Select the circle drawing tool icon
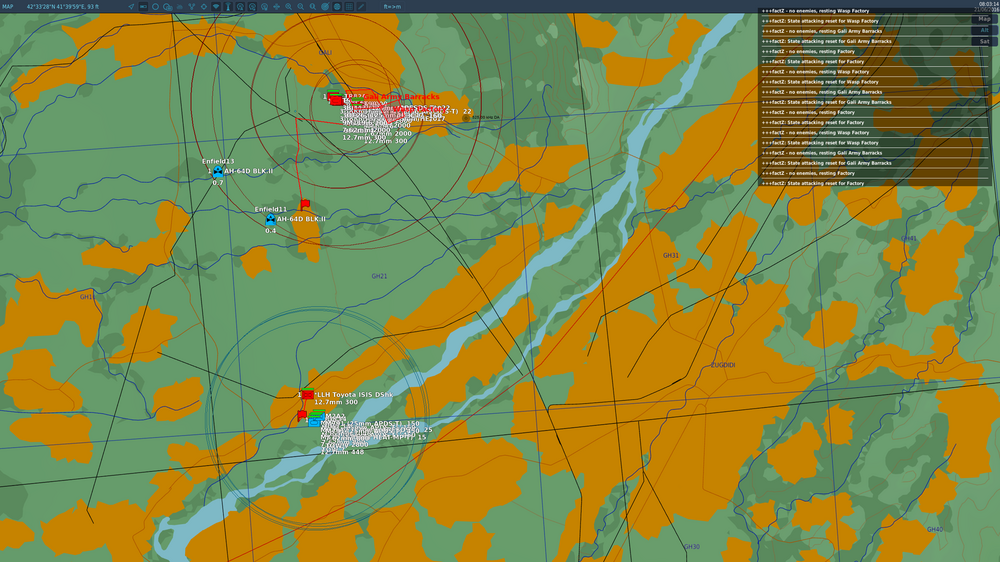Viewport: 1000px width, 562px height. [x=156, y=6]
